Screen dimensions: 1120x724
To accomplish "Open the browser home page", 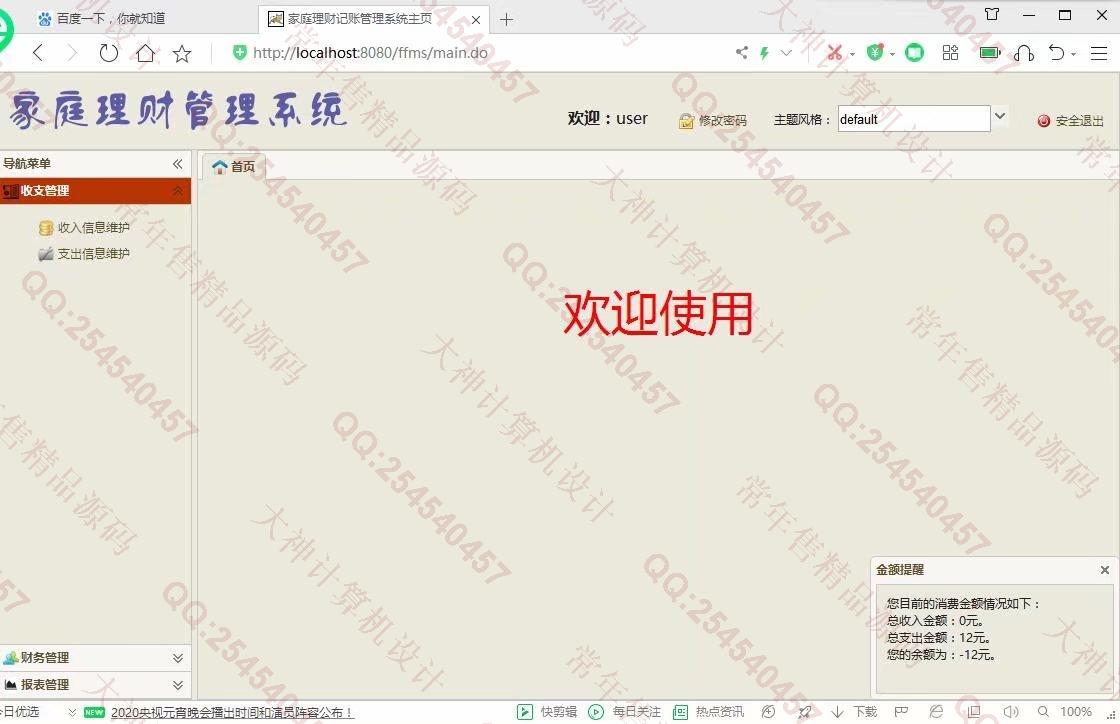I will click(146, 53).
